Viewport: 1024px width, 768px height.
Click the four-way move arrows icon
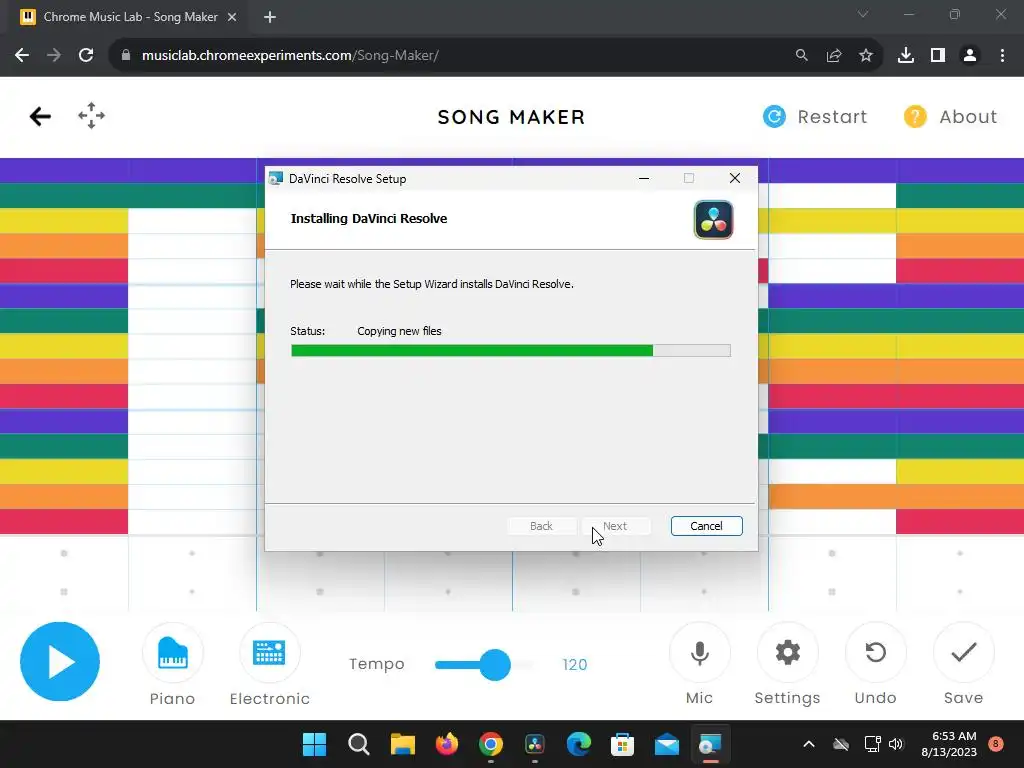(91, 116)
